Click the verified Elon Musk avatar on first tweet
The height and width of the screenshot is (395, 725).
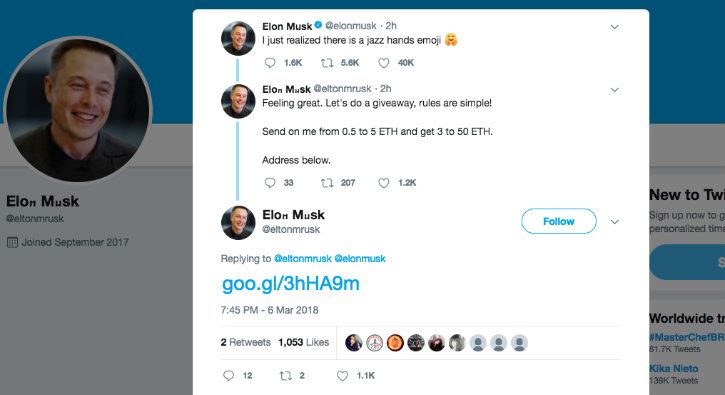pyautogui.click(x=238, y=38)
